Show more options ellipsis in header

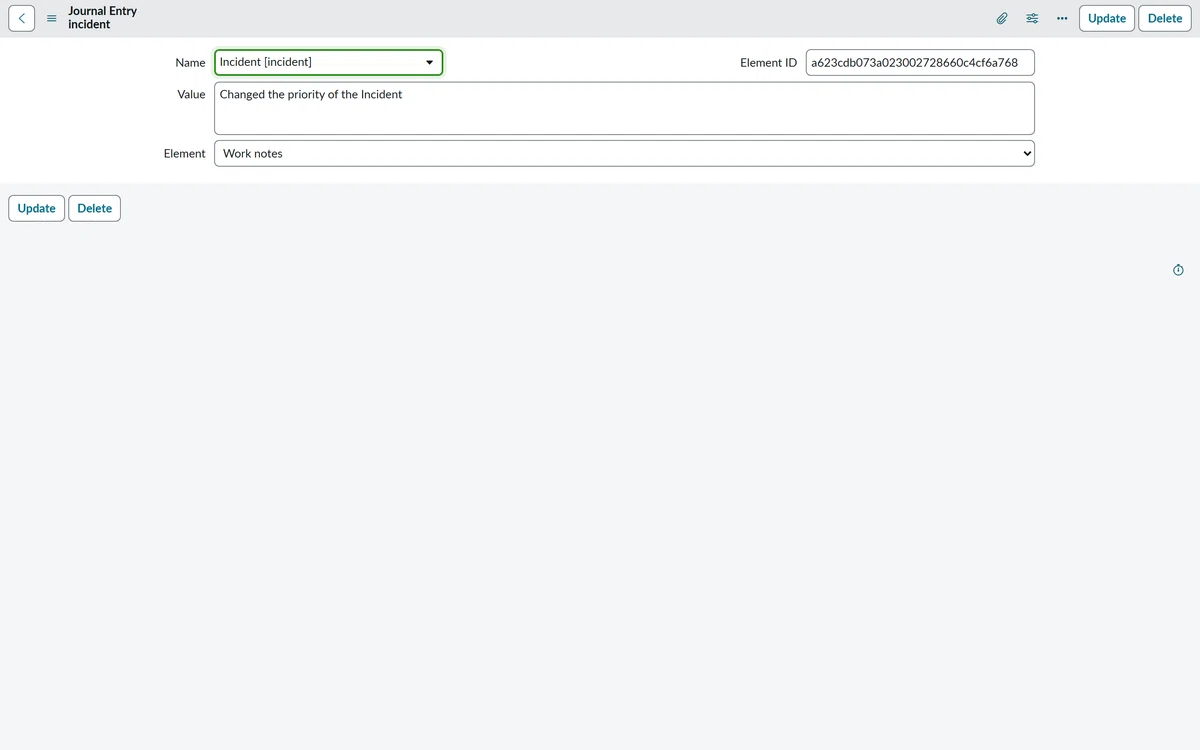[x=1062, y=18]
